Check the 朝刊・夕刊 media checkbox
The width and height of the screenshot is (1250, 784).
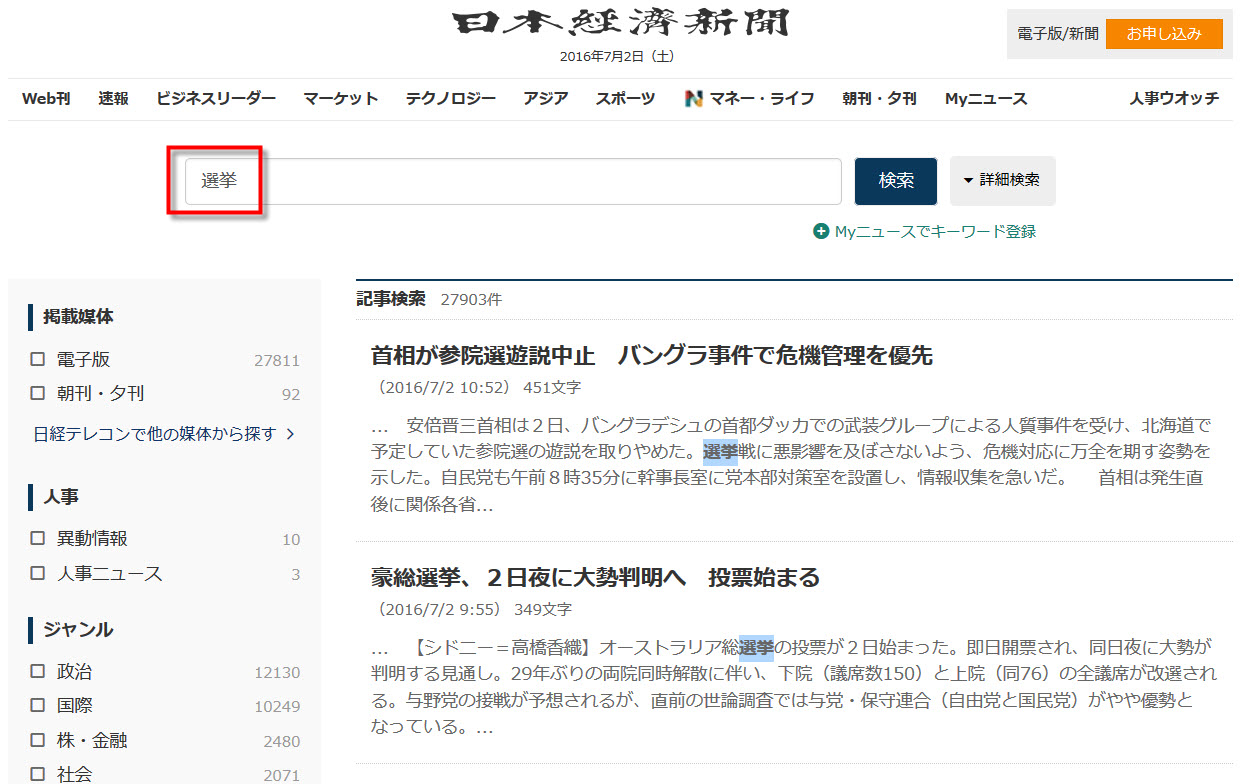coord(38,394)
